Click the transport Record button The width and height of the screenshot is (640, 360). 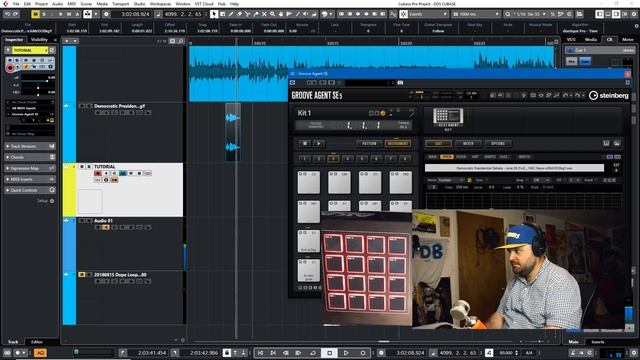coord(362,353)
